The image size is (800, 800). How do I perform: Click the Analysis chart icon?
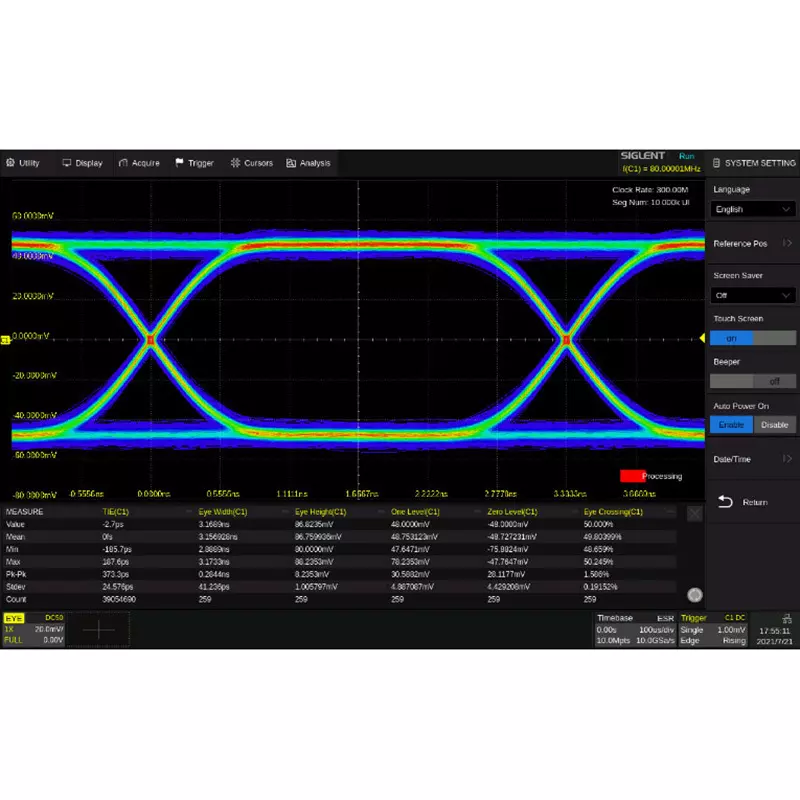click(291, 163)
